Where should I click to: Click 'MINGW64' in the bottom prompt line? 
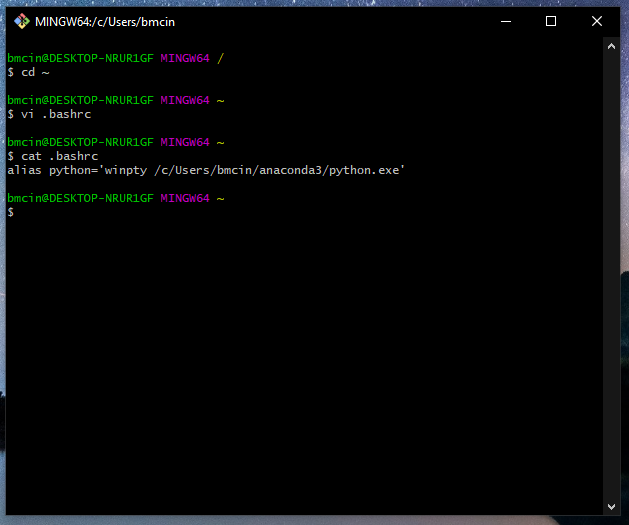[x=185, y=199]
